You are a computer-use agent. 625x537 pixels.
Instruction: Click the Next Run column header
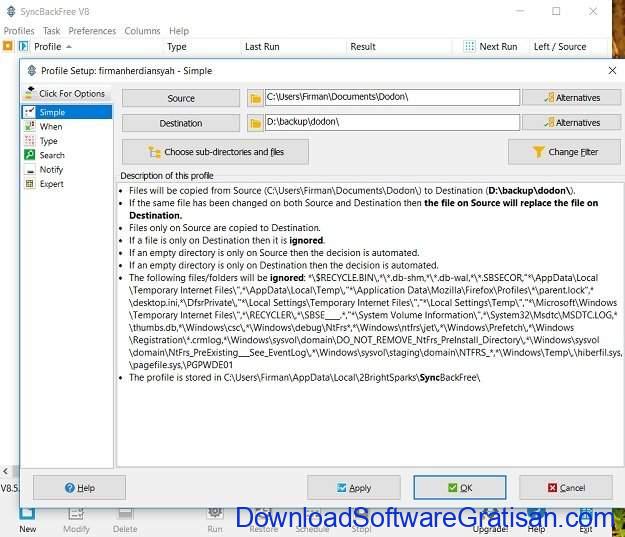(498, 47)
